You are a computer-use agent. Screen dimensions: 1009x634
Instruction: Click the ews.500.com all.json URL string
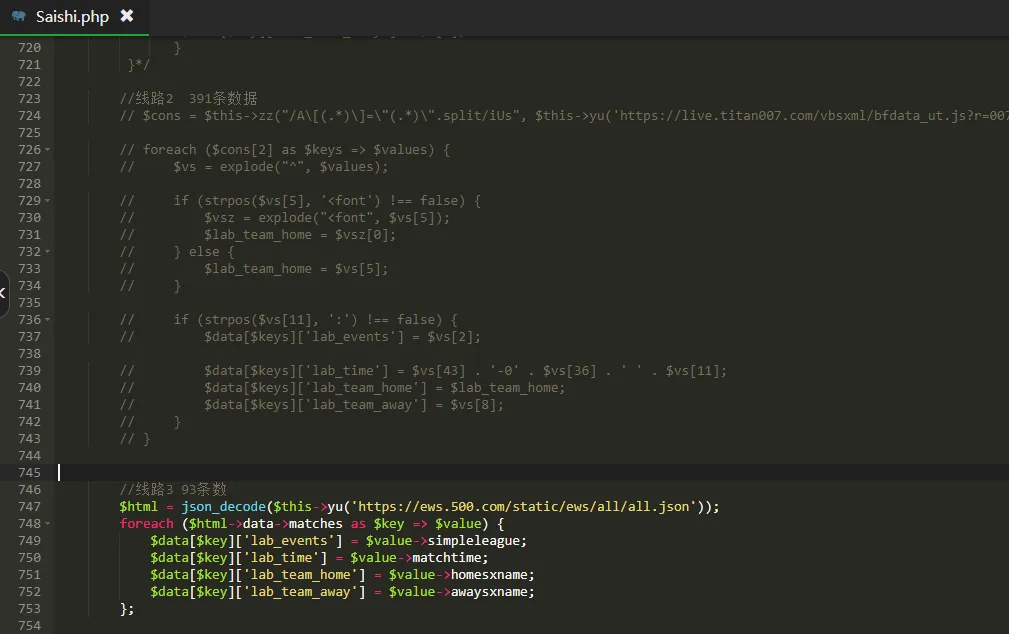523,507
